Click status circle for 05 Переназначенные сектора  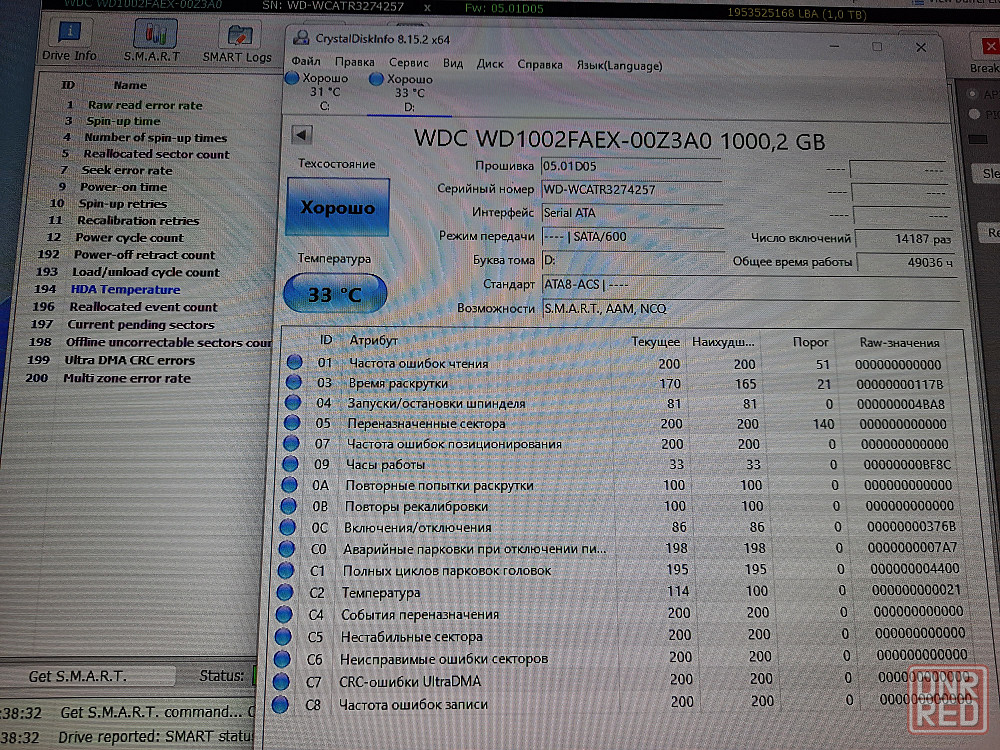click(291, 422)
